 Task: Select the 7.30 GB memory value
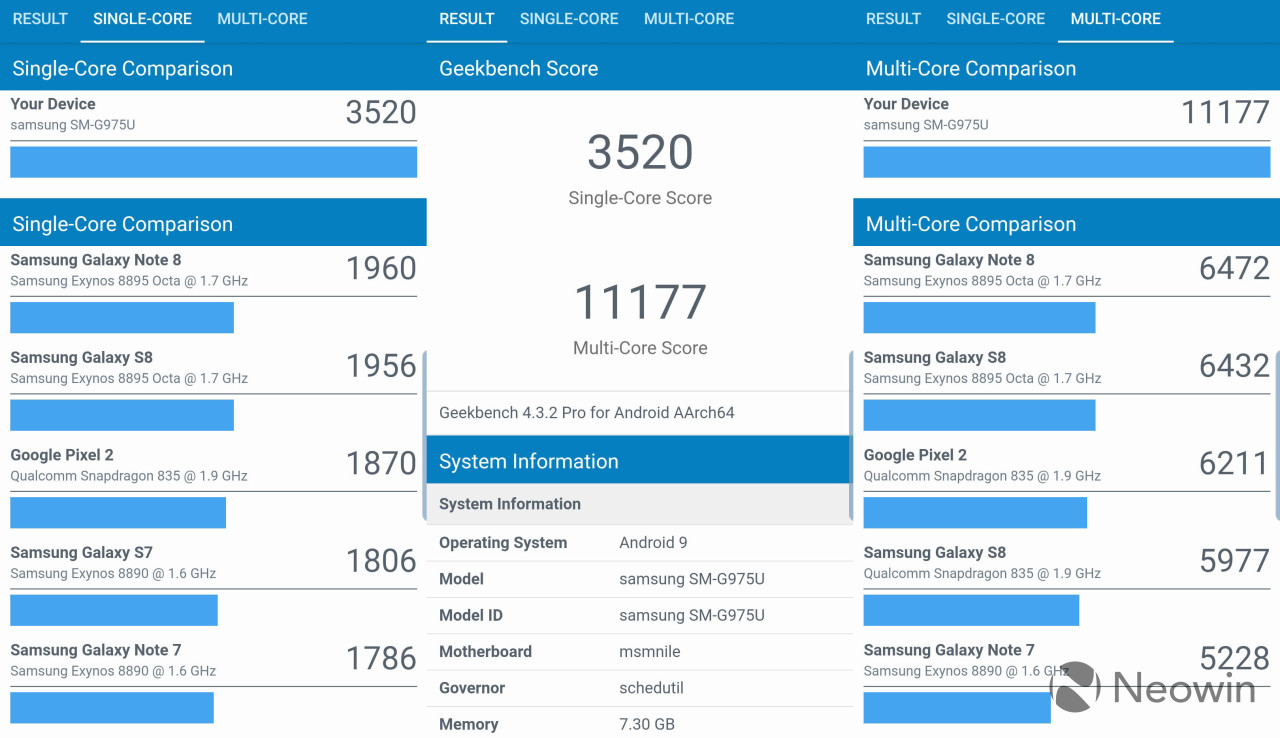pos(647,724)
